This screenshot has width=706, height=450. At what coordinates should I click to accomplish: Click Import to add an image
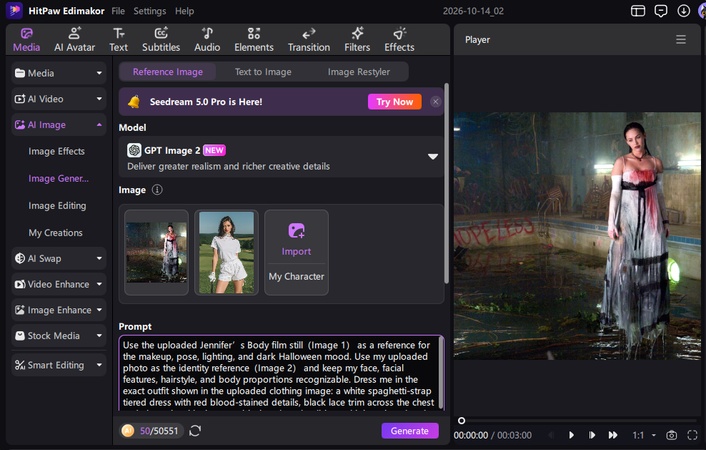(x=296, y=239)
